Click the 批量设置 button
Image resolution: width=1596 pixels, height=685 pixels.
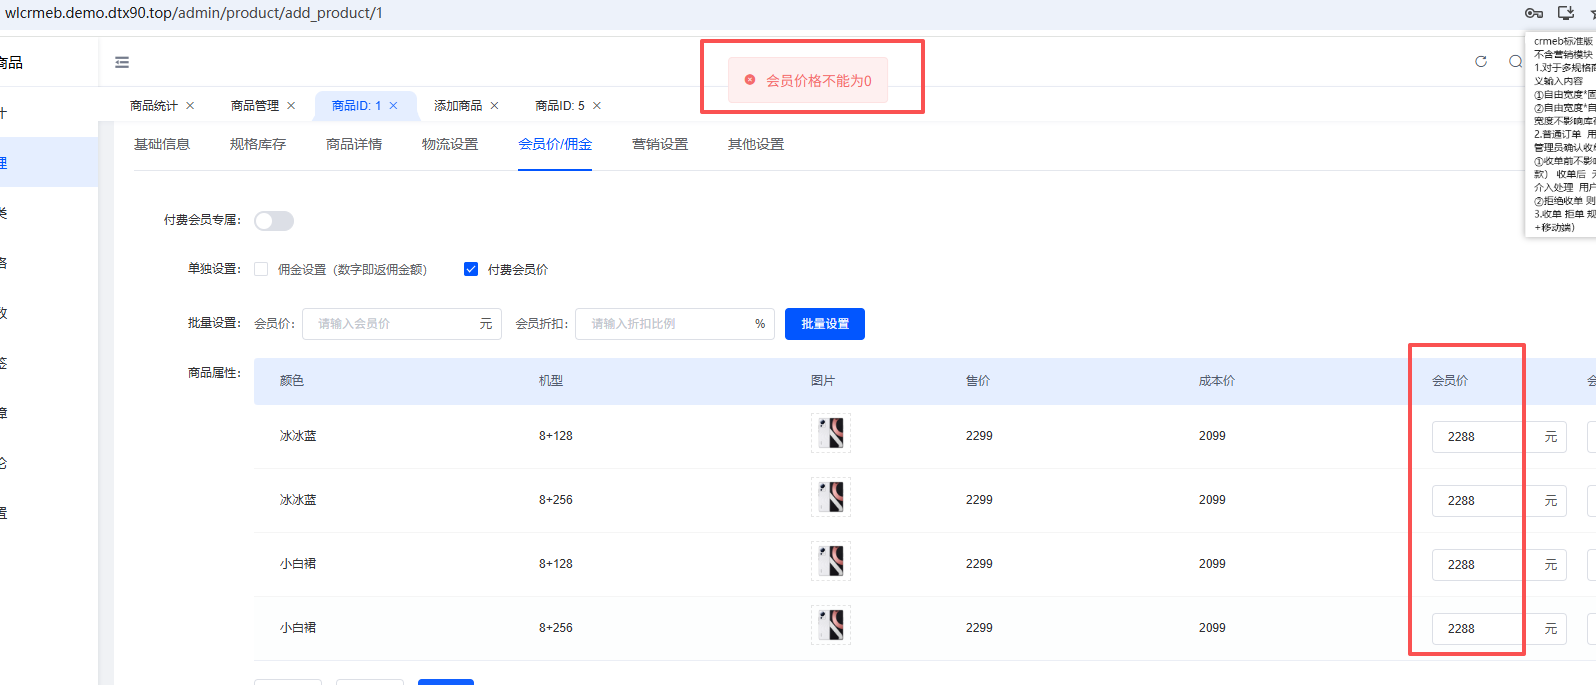[x=825, y=324]
